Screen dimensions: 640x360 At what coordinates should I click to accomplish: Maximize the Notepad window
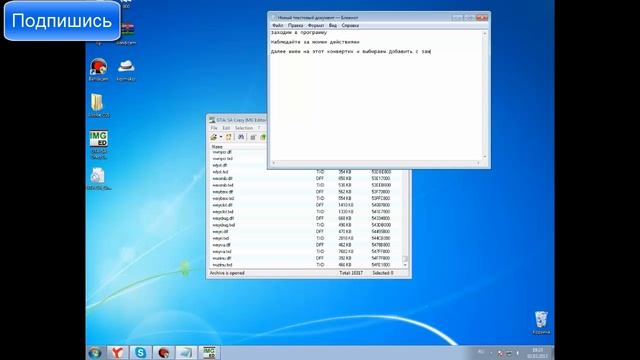[469, 18]
